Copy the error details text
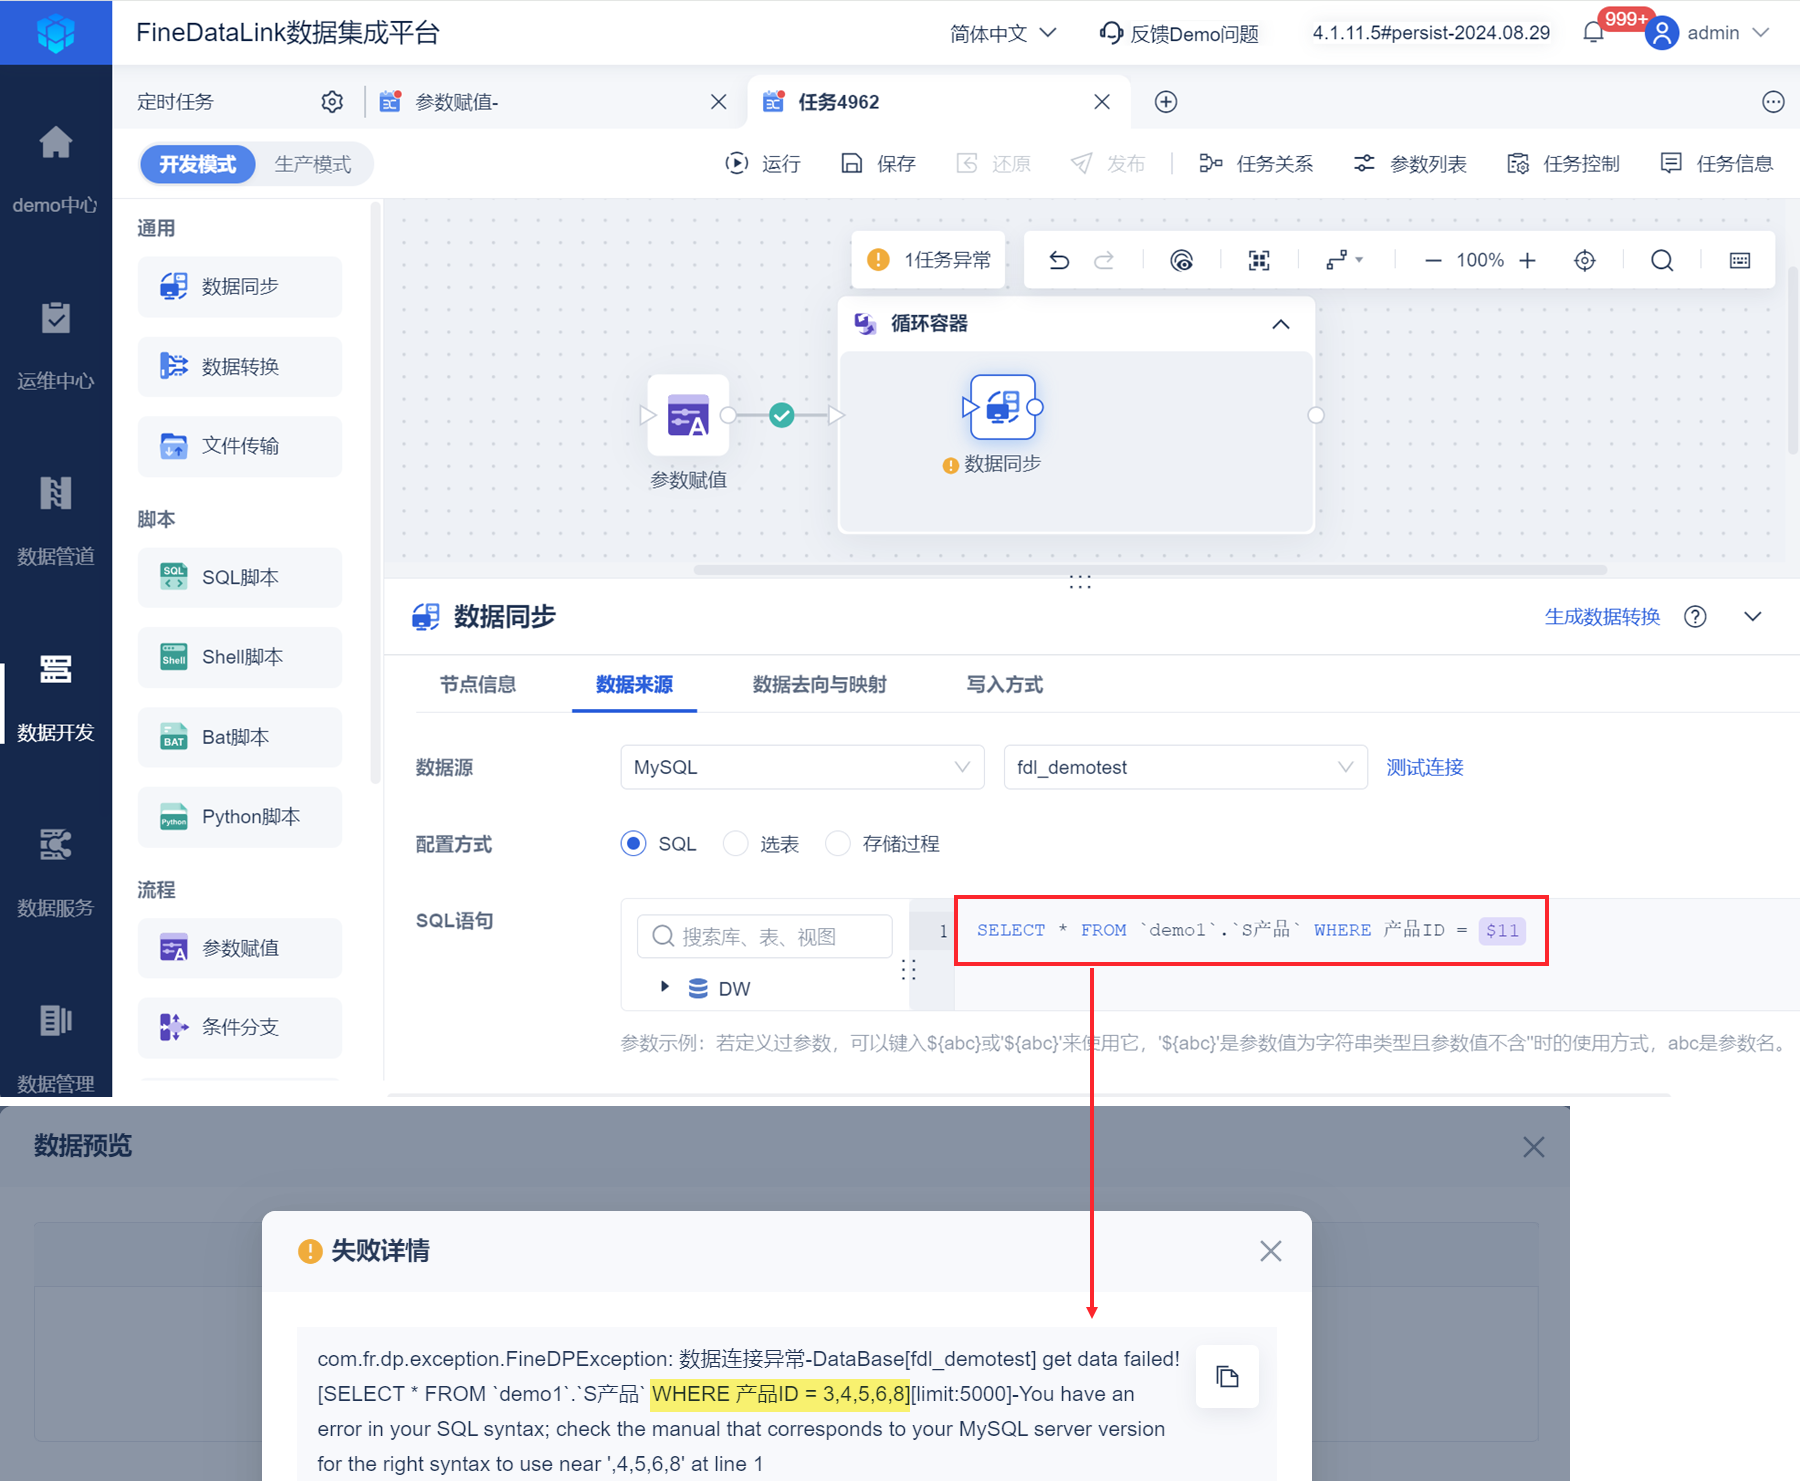The image size is (1800, 1481). point(1227,1377)
